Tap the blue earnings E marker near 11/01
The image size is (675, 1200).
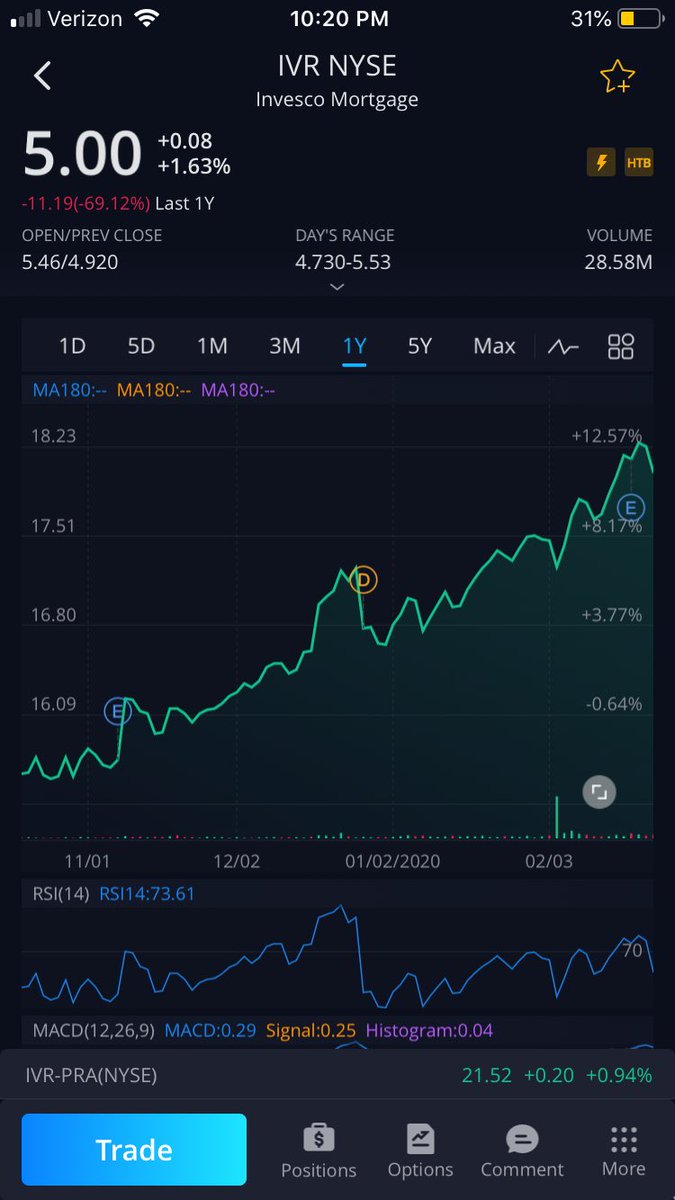pyautogui.click(x=119, y=712)
